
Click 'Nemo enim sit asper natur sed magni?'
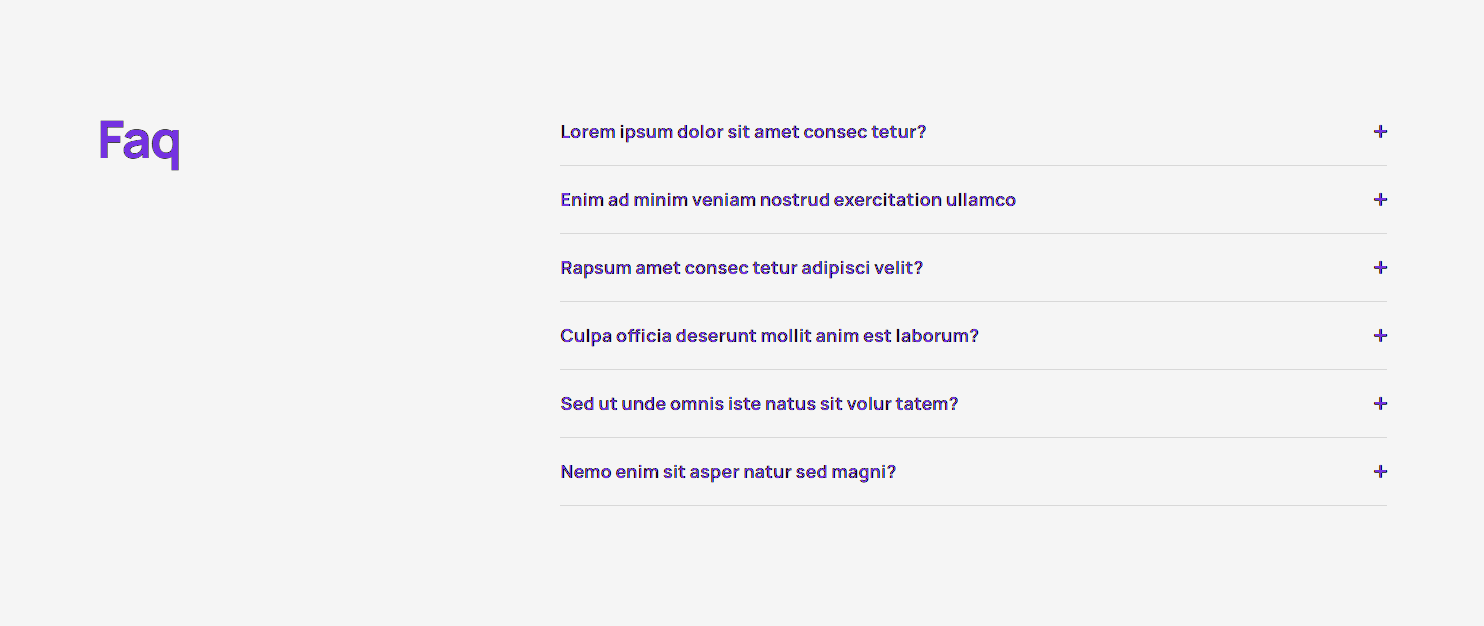tap(728, 471)
